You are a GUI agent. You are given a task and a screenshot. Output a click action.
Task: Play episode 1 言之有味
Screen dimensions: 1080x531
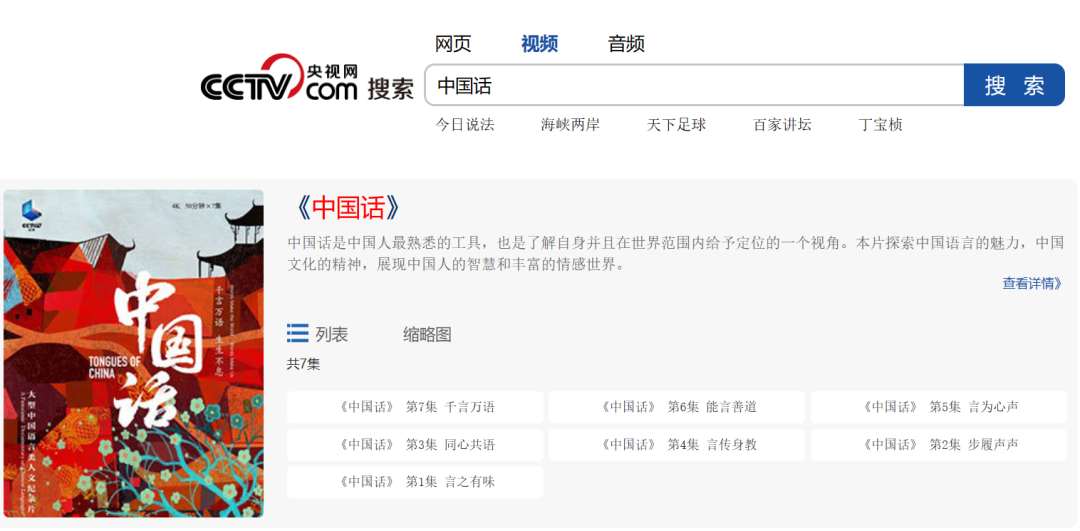tap(416, 482)
